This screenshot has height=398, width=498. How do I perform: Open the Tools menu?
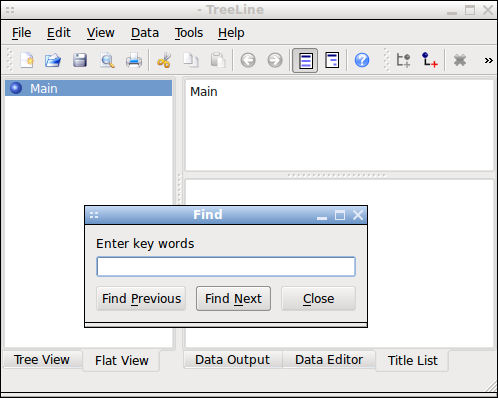(189, 33)
